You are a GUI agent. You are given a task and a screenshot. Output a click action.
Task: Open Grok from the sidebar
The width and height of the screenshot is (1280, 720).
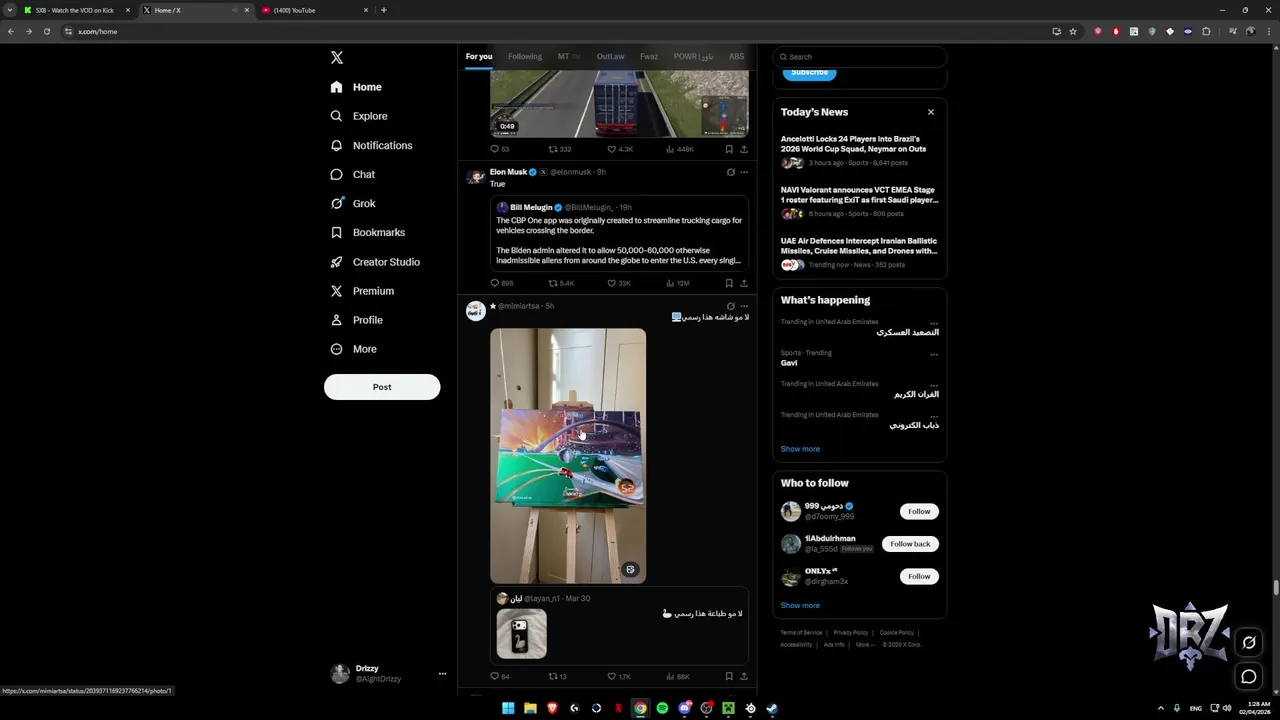[x=352, y=203]
